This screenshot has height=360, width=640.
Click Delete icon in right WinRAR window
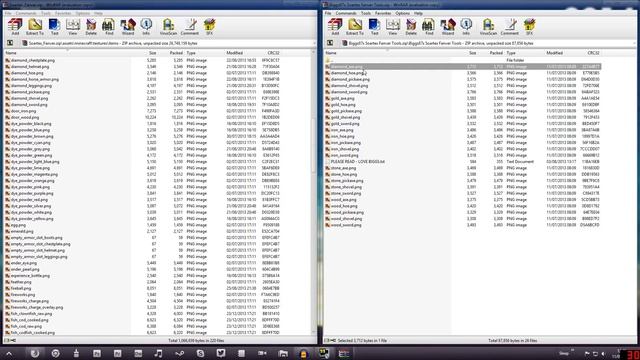(x=411, y=27)
